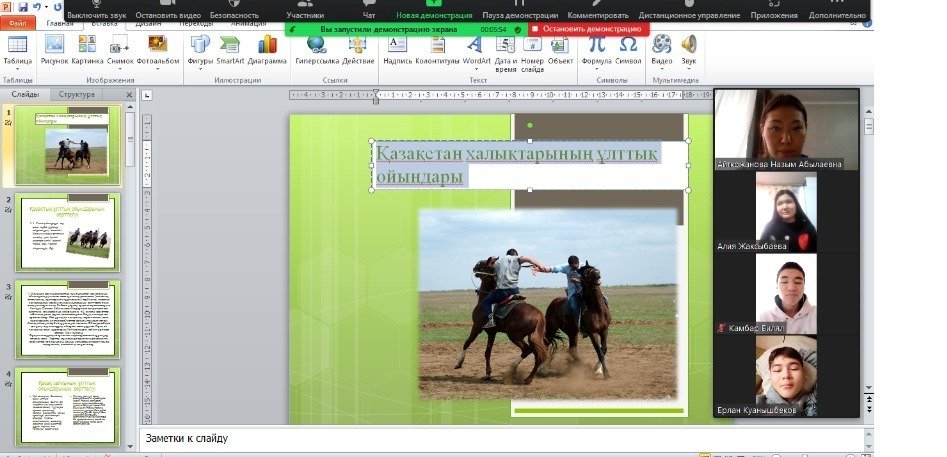Viewport: 947px width, 457px height.
Task: Open the Zoom Чат window
Action: (x=369, y=10)
